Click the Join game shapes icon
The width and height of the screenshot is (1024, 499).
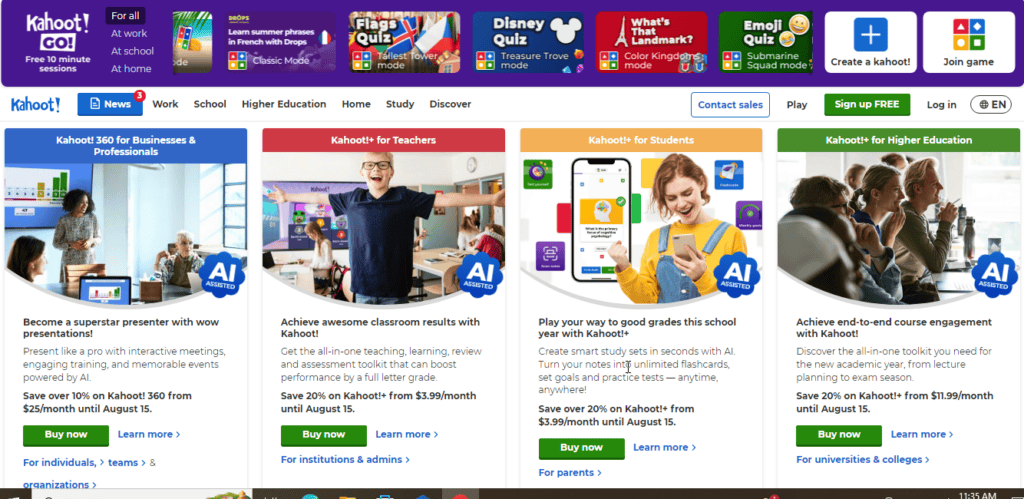[x=968, y=35]
